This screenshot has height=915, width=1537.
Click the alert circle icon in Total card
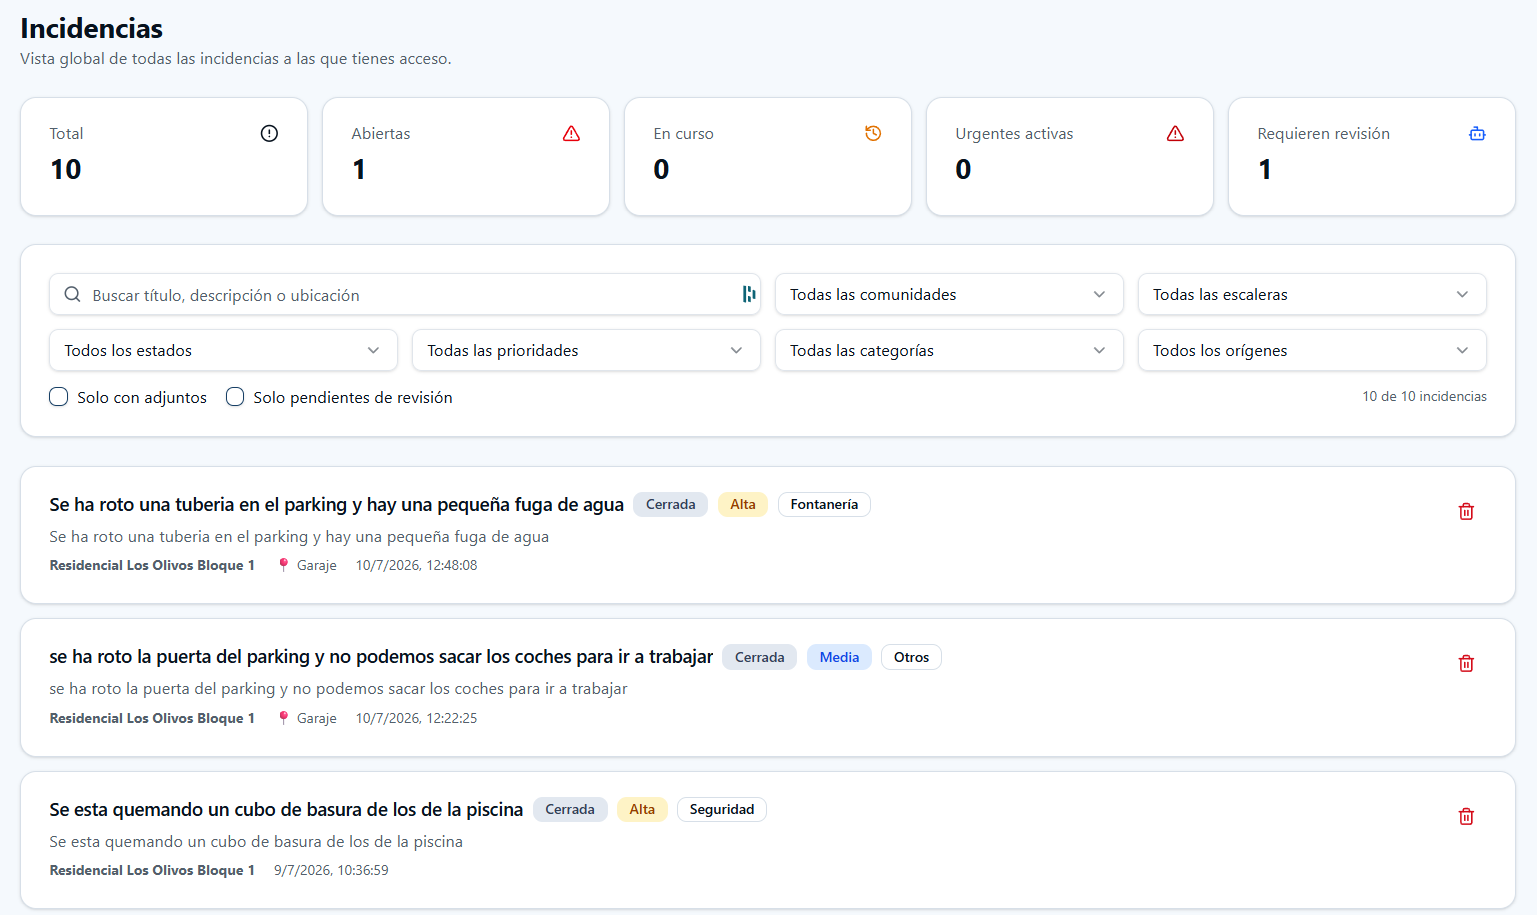[269, 133]
